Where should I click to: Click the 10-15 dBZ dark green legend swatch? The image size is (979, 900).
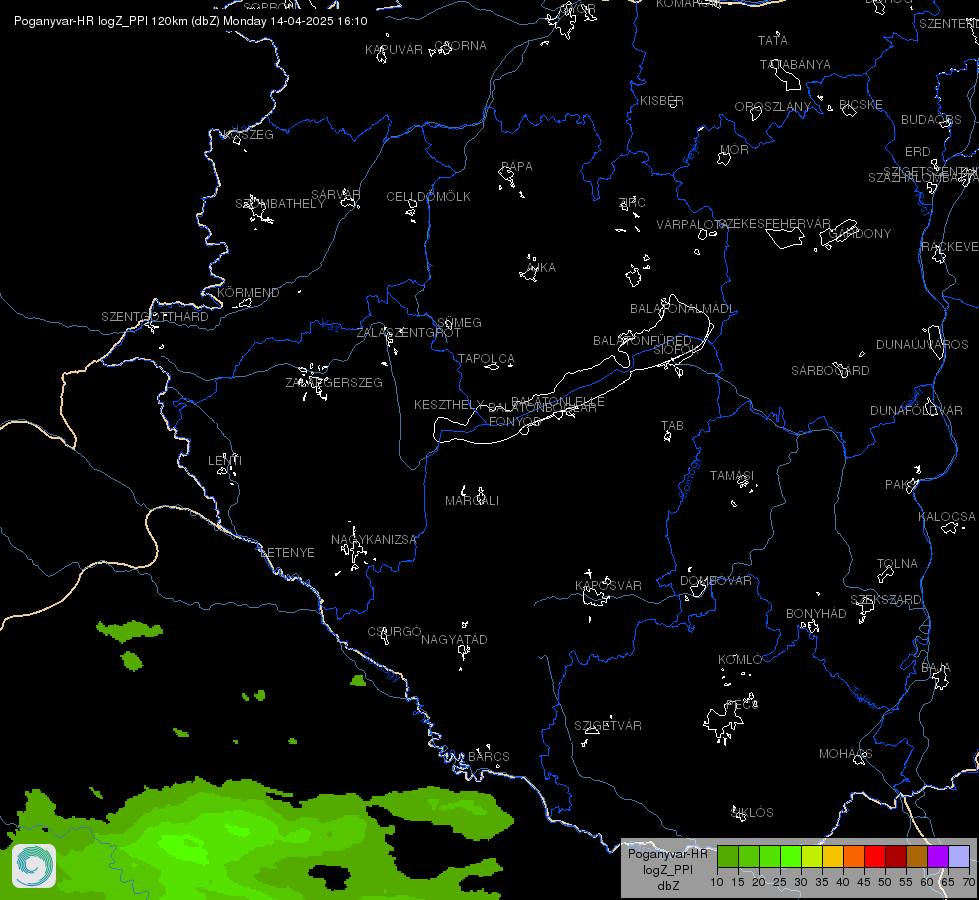pyautogui.click(x=727, y=856)
